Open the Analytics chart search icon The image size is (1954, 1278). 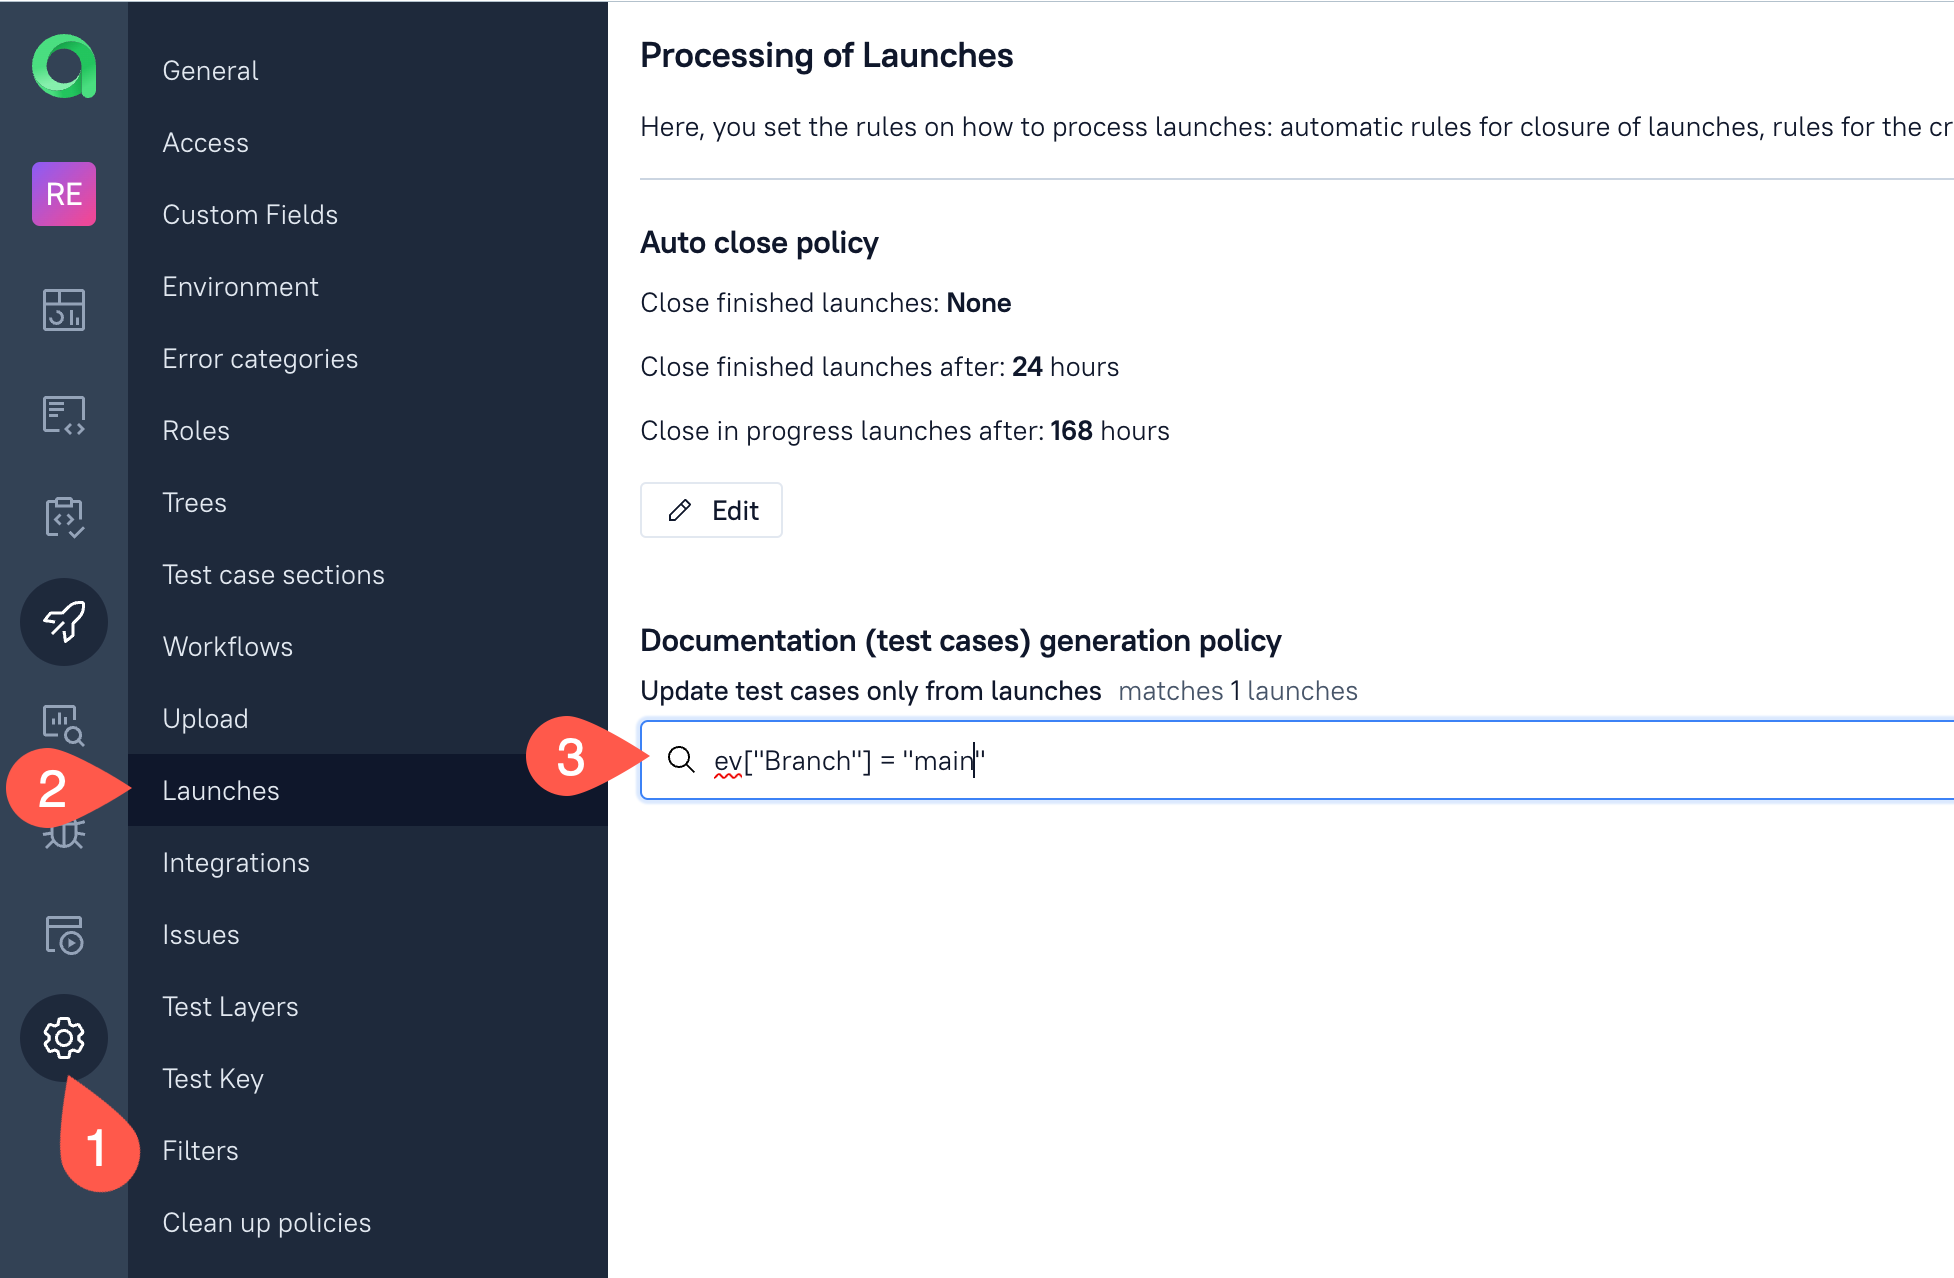coord(64,725)
